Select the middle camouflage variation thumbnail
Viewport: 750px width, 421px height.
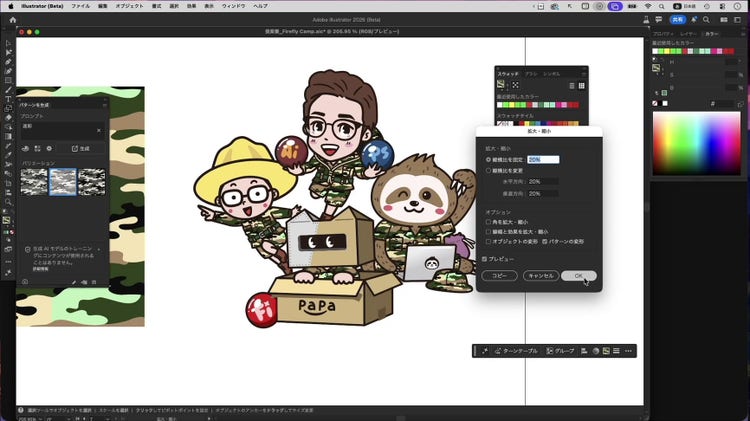pos(63,181)
